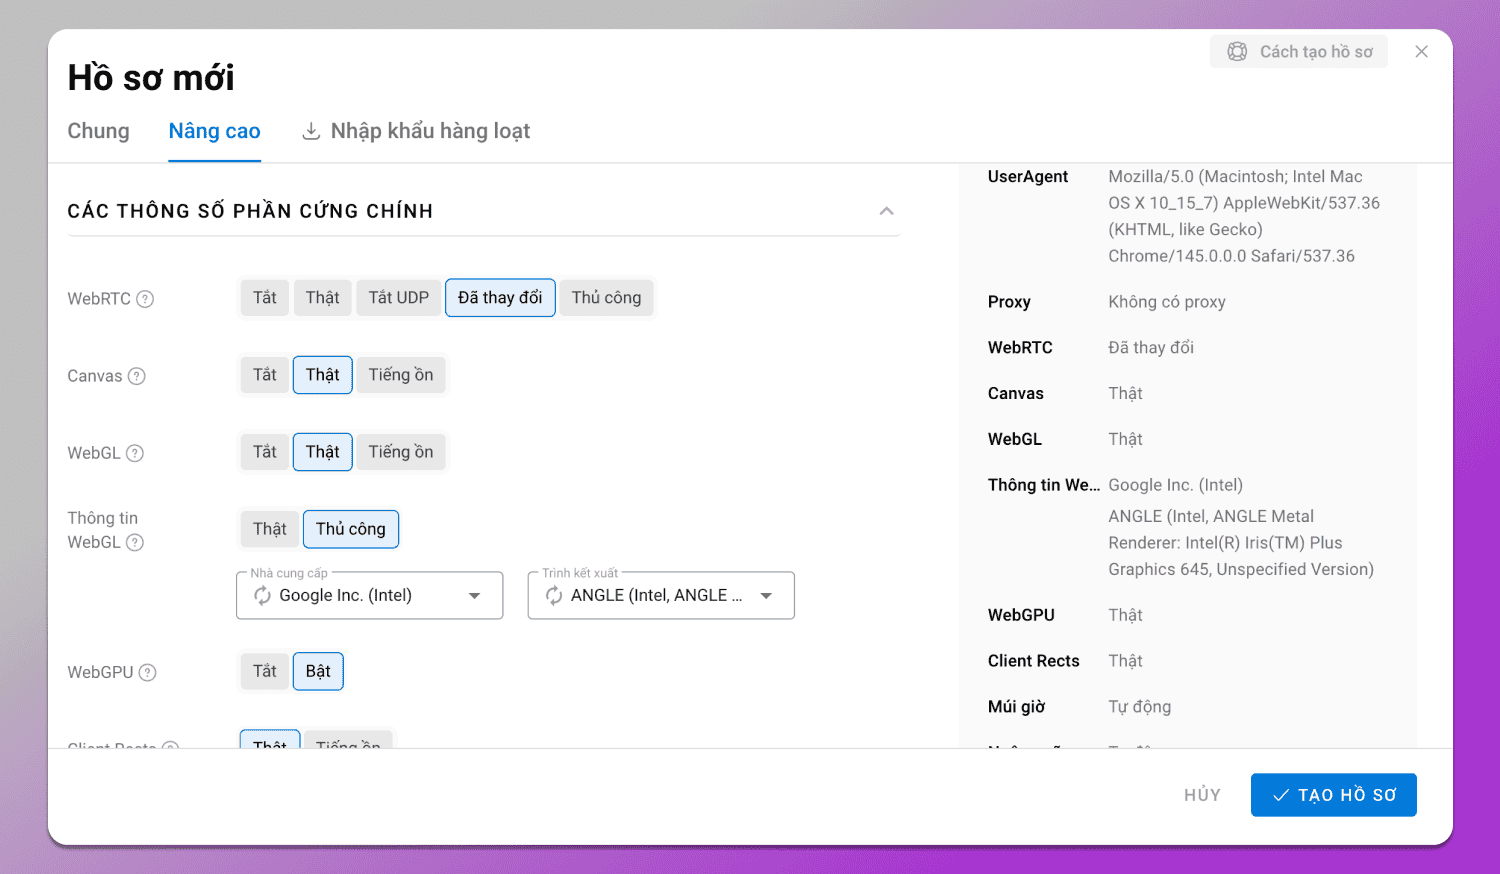Set WebRTC to Tắt
1500x874 pixels.
point(265,298)
